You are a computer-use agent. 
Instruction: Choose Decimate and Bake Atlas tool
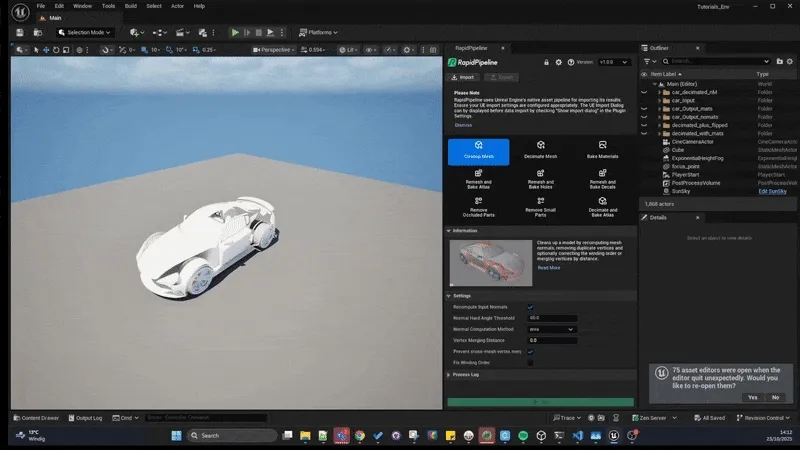[602, 208]
